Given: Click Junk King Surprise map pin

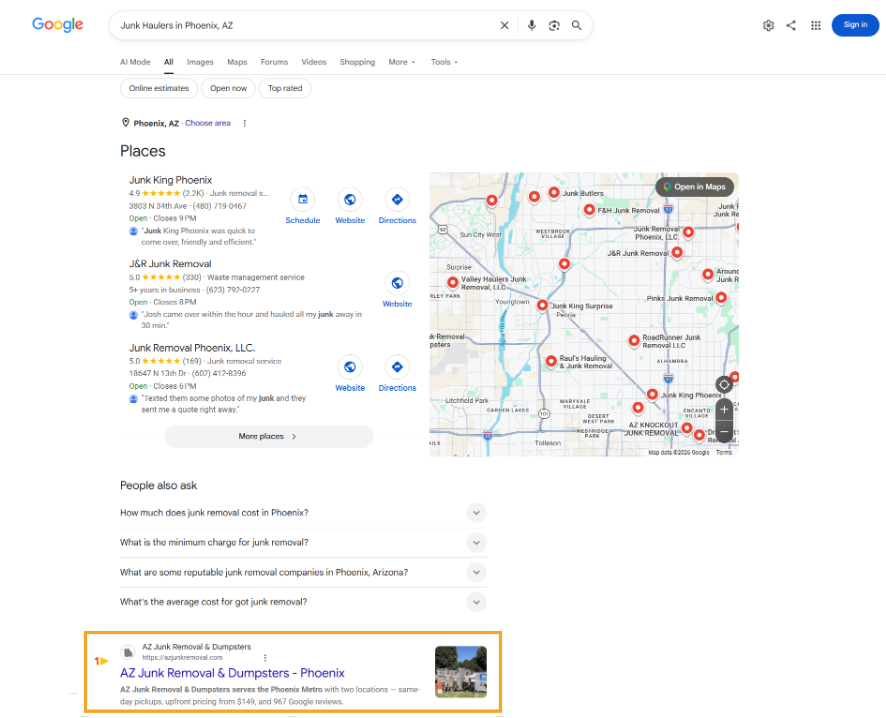Looking at the screenshot, I should [x=542, y=305].
